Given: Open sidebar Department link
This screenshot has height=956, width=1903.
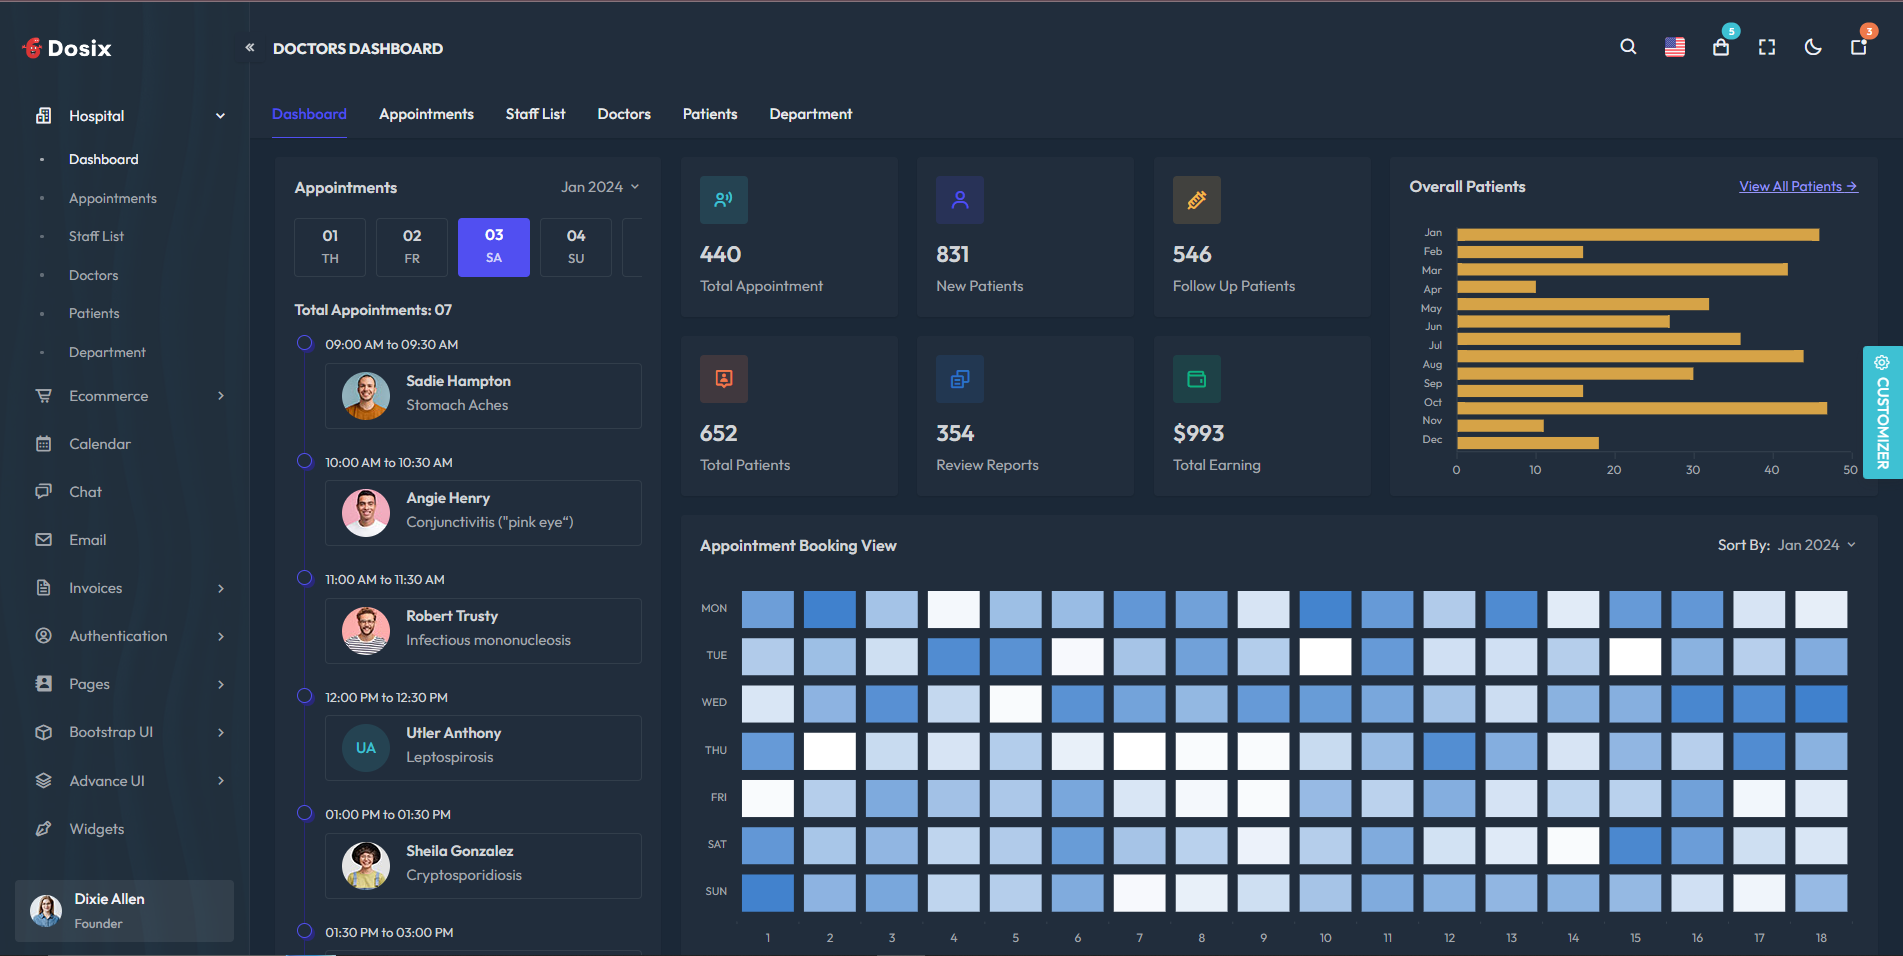Looking at the screenshot, I should [x=107, y=352].
